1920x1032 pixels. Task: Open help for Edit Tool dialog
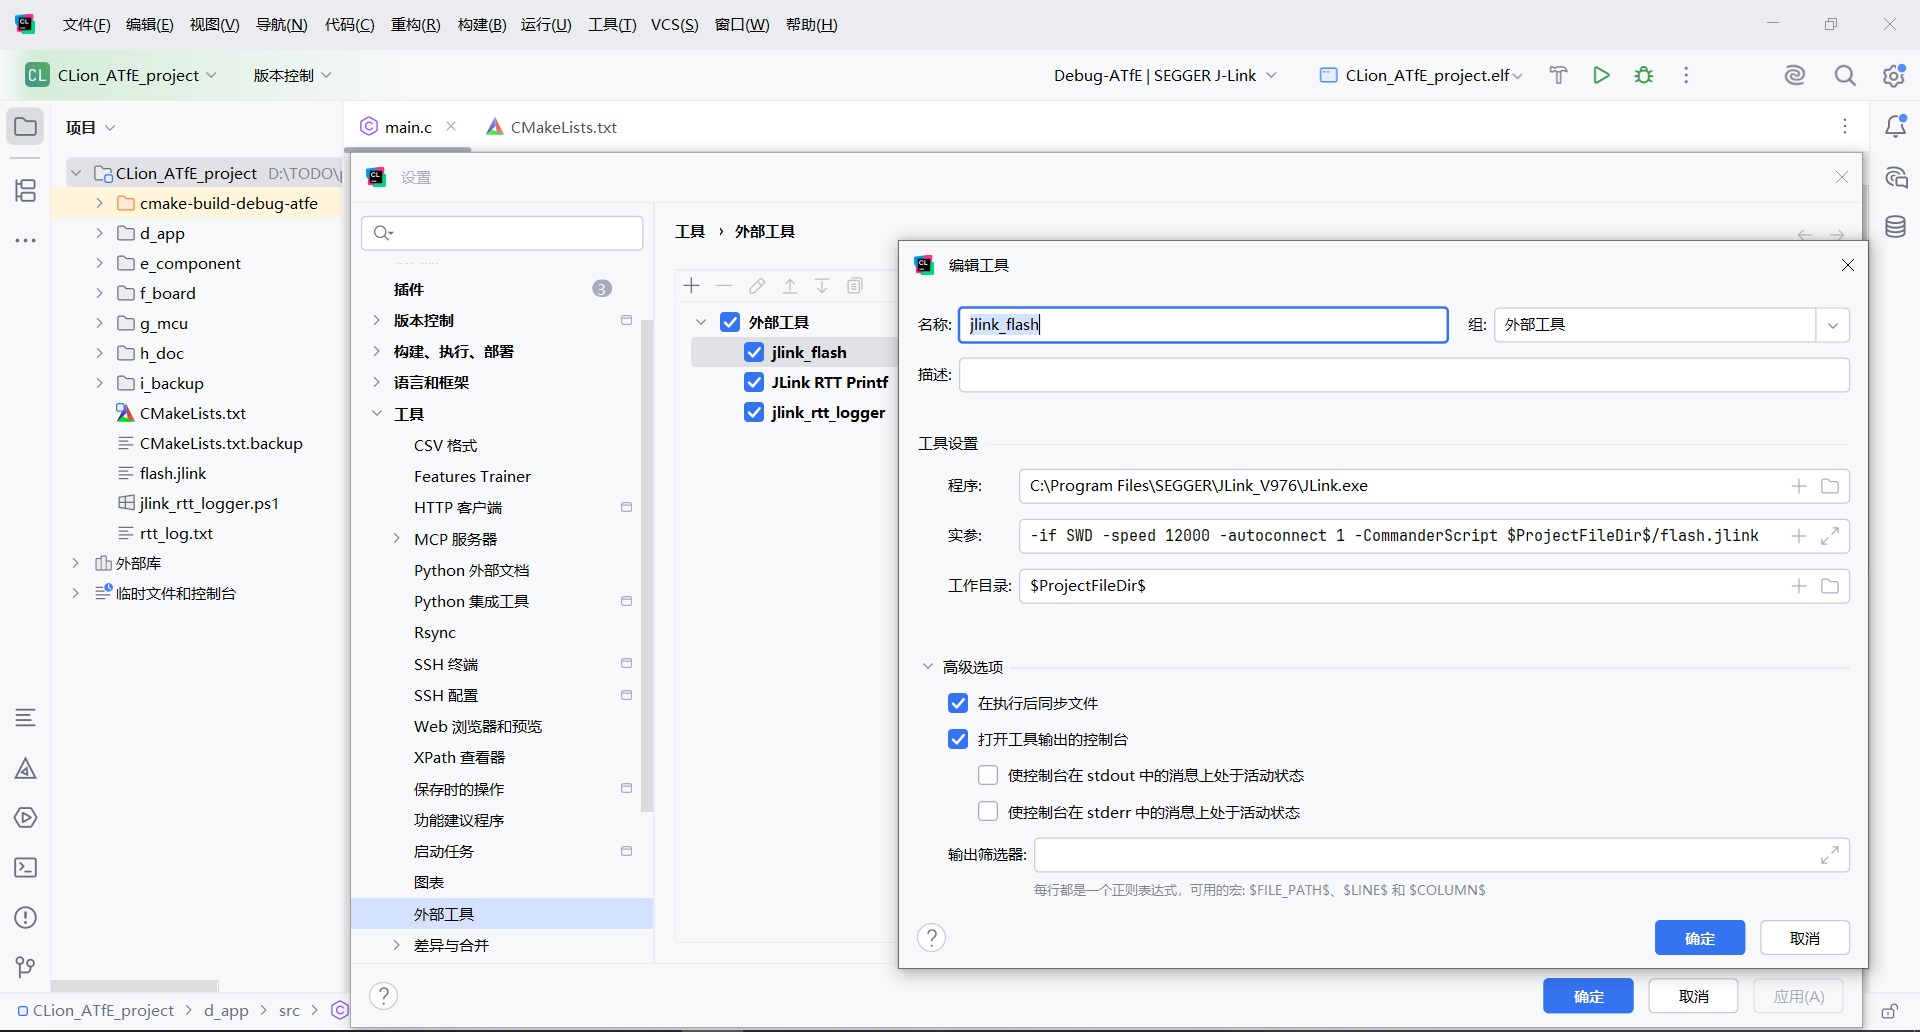coord(931,937)
